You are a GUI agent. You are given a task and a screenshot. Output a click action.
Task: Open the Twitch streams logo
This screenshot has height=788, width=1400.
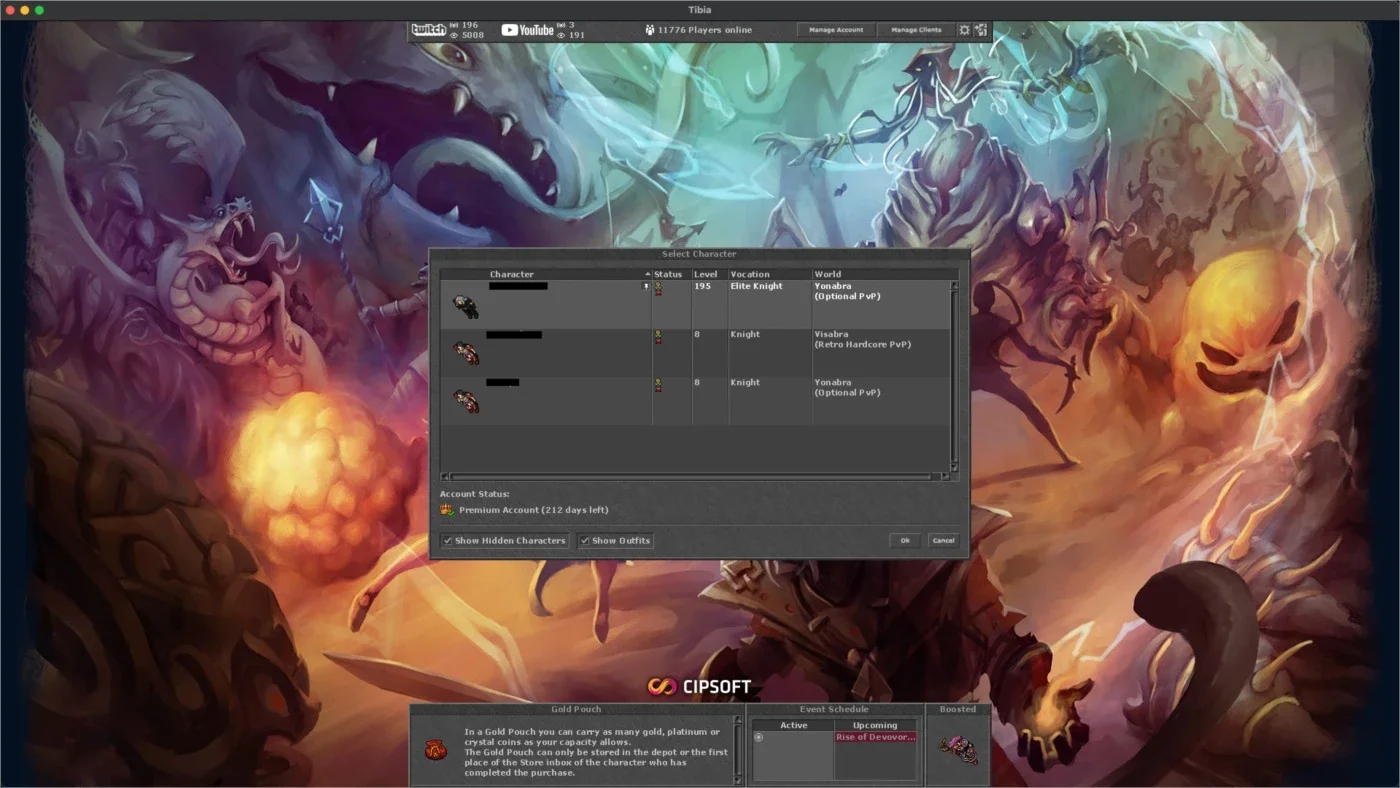coord(429,30)
